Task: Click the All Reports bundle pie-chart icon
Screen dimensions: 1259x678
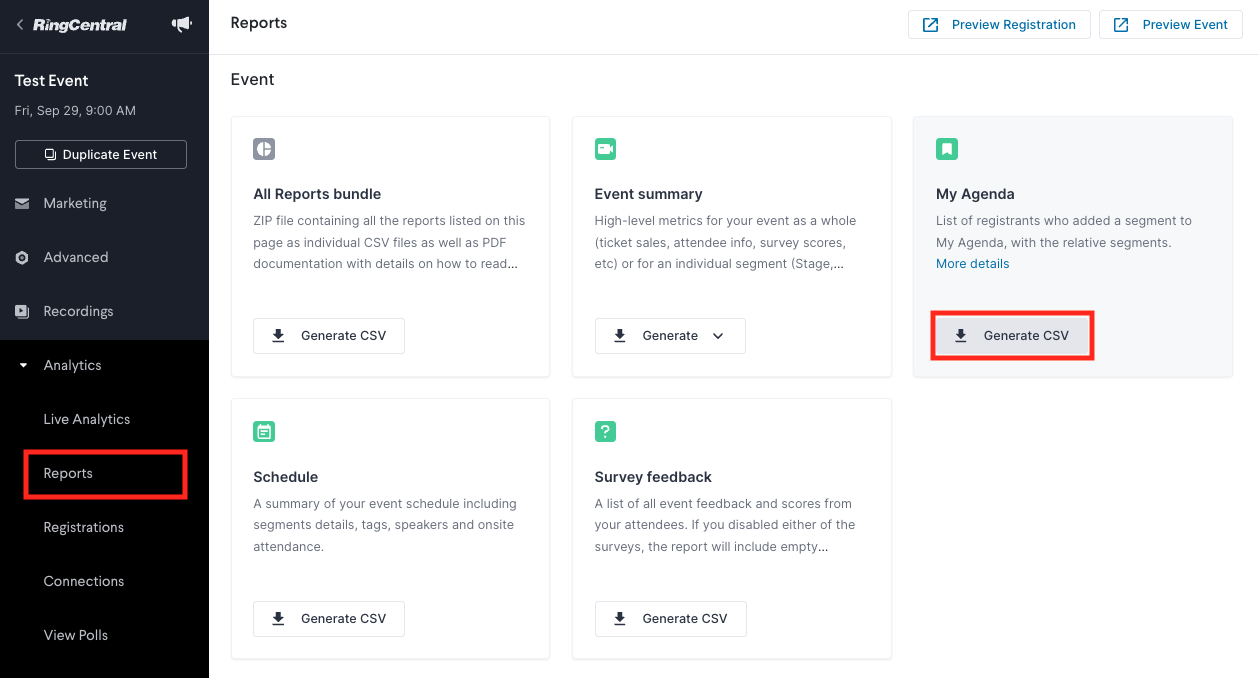Action: 264,149
